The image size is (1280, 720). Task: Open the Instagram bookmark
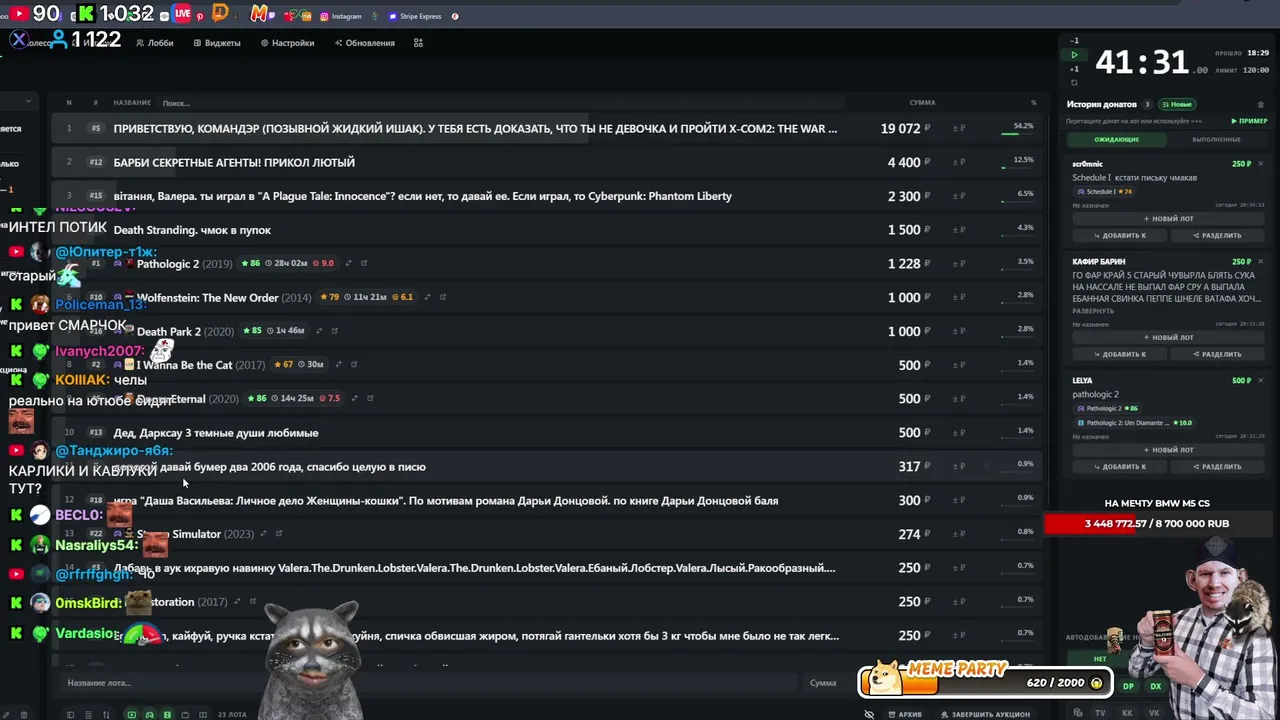point(341,16)
